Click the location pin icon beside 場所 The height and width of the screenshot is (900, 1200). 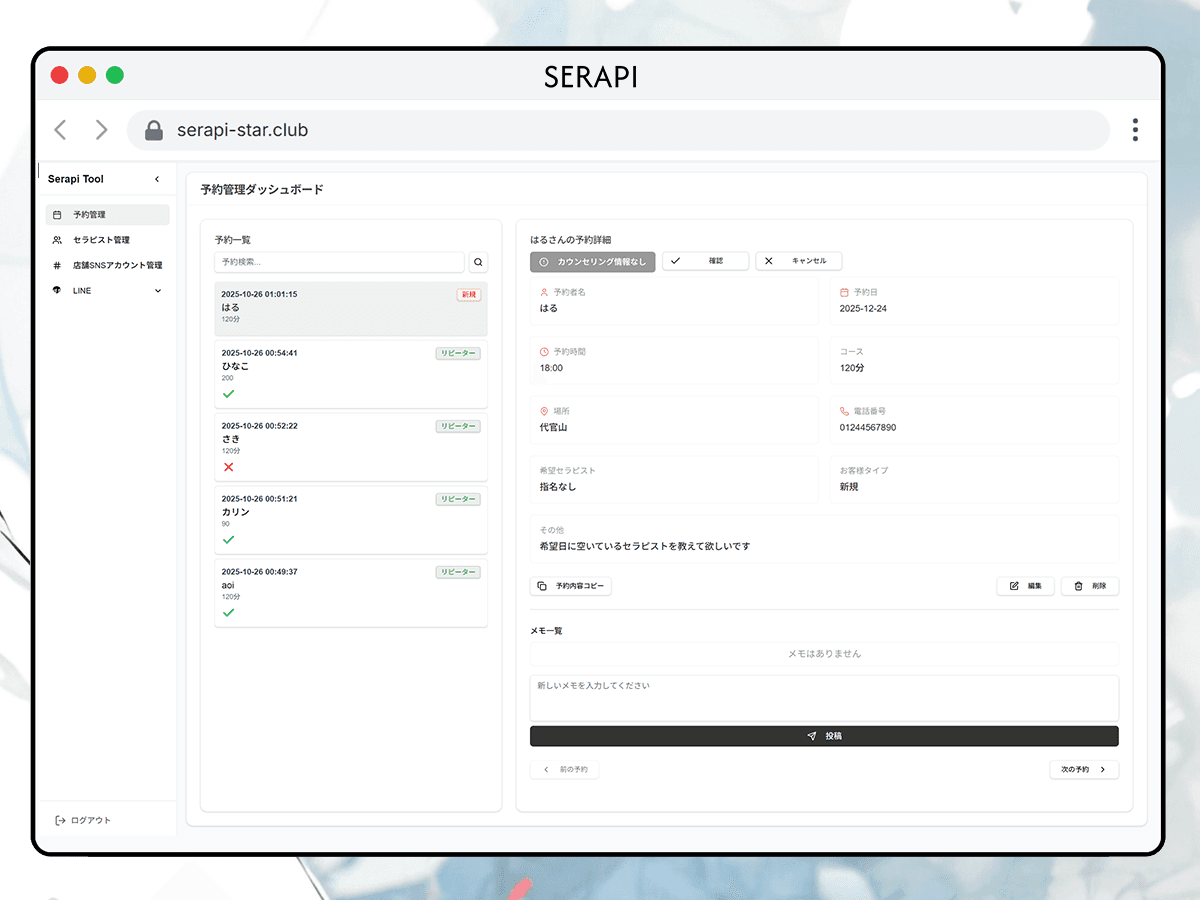tap(544, 411)
